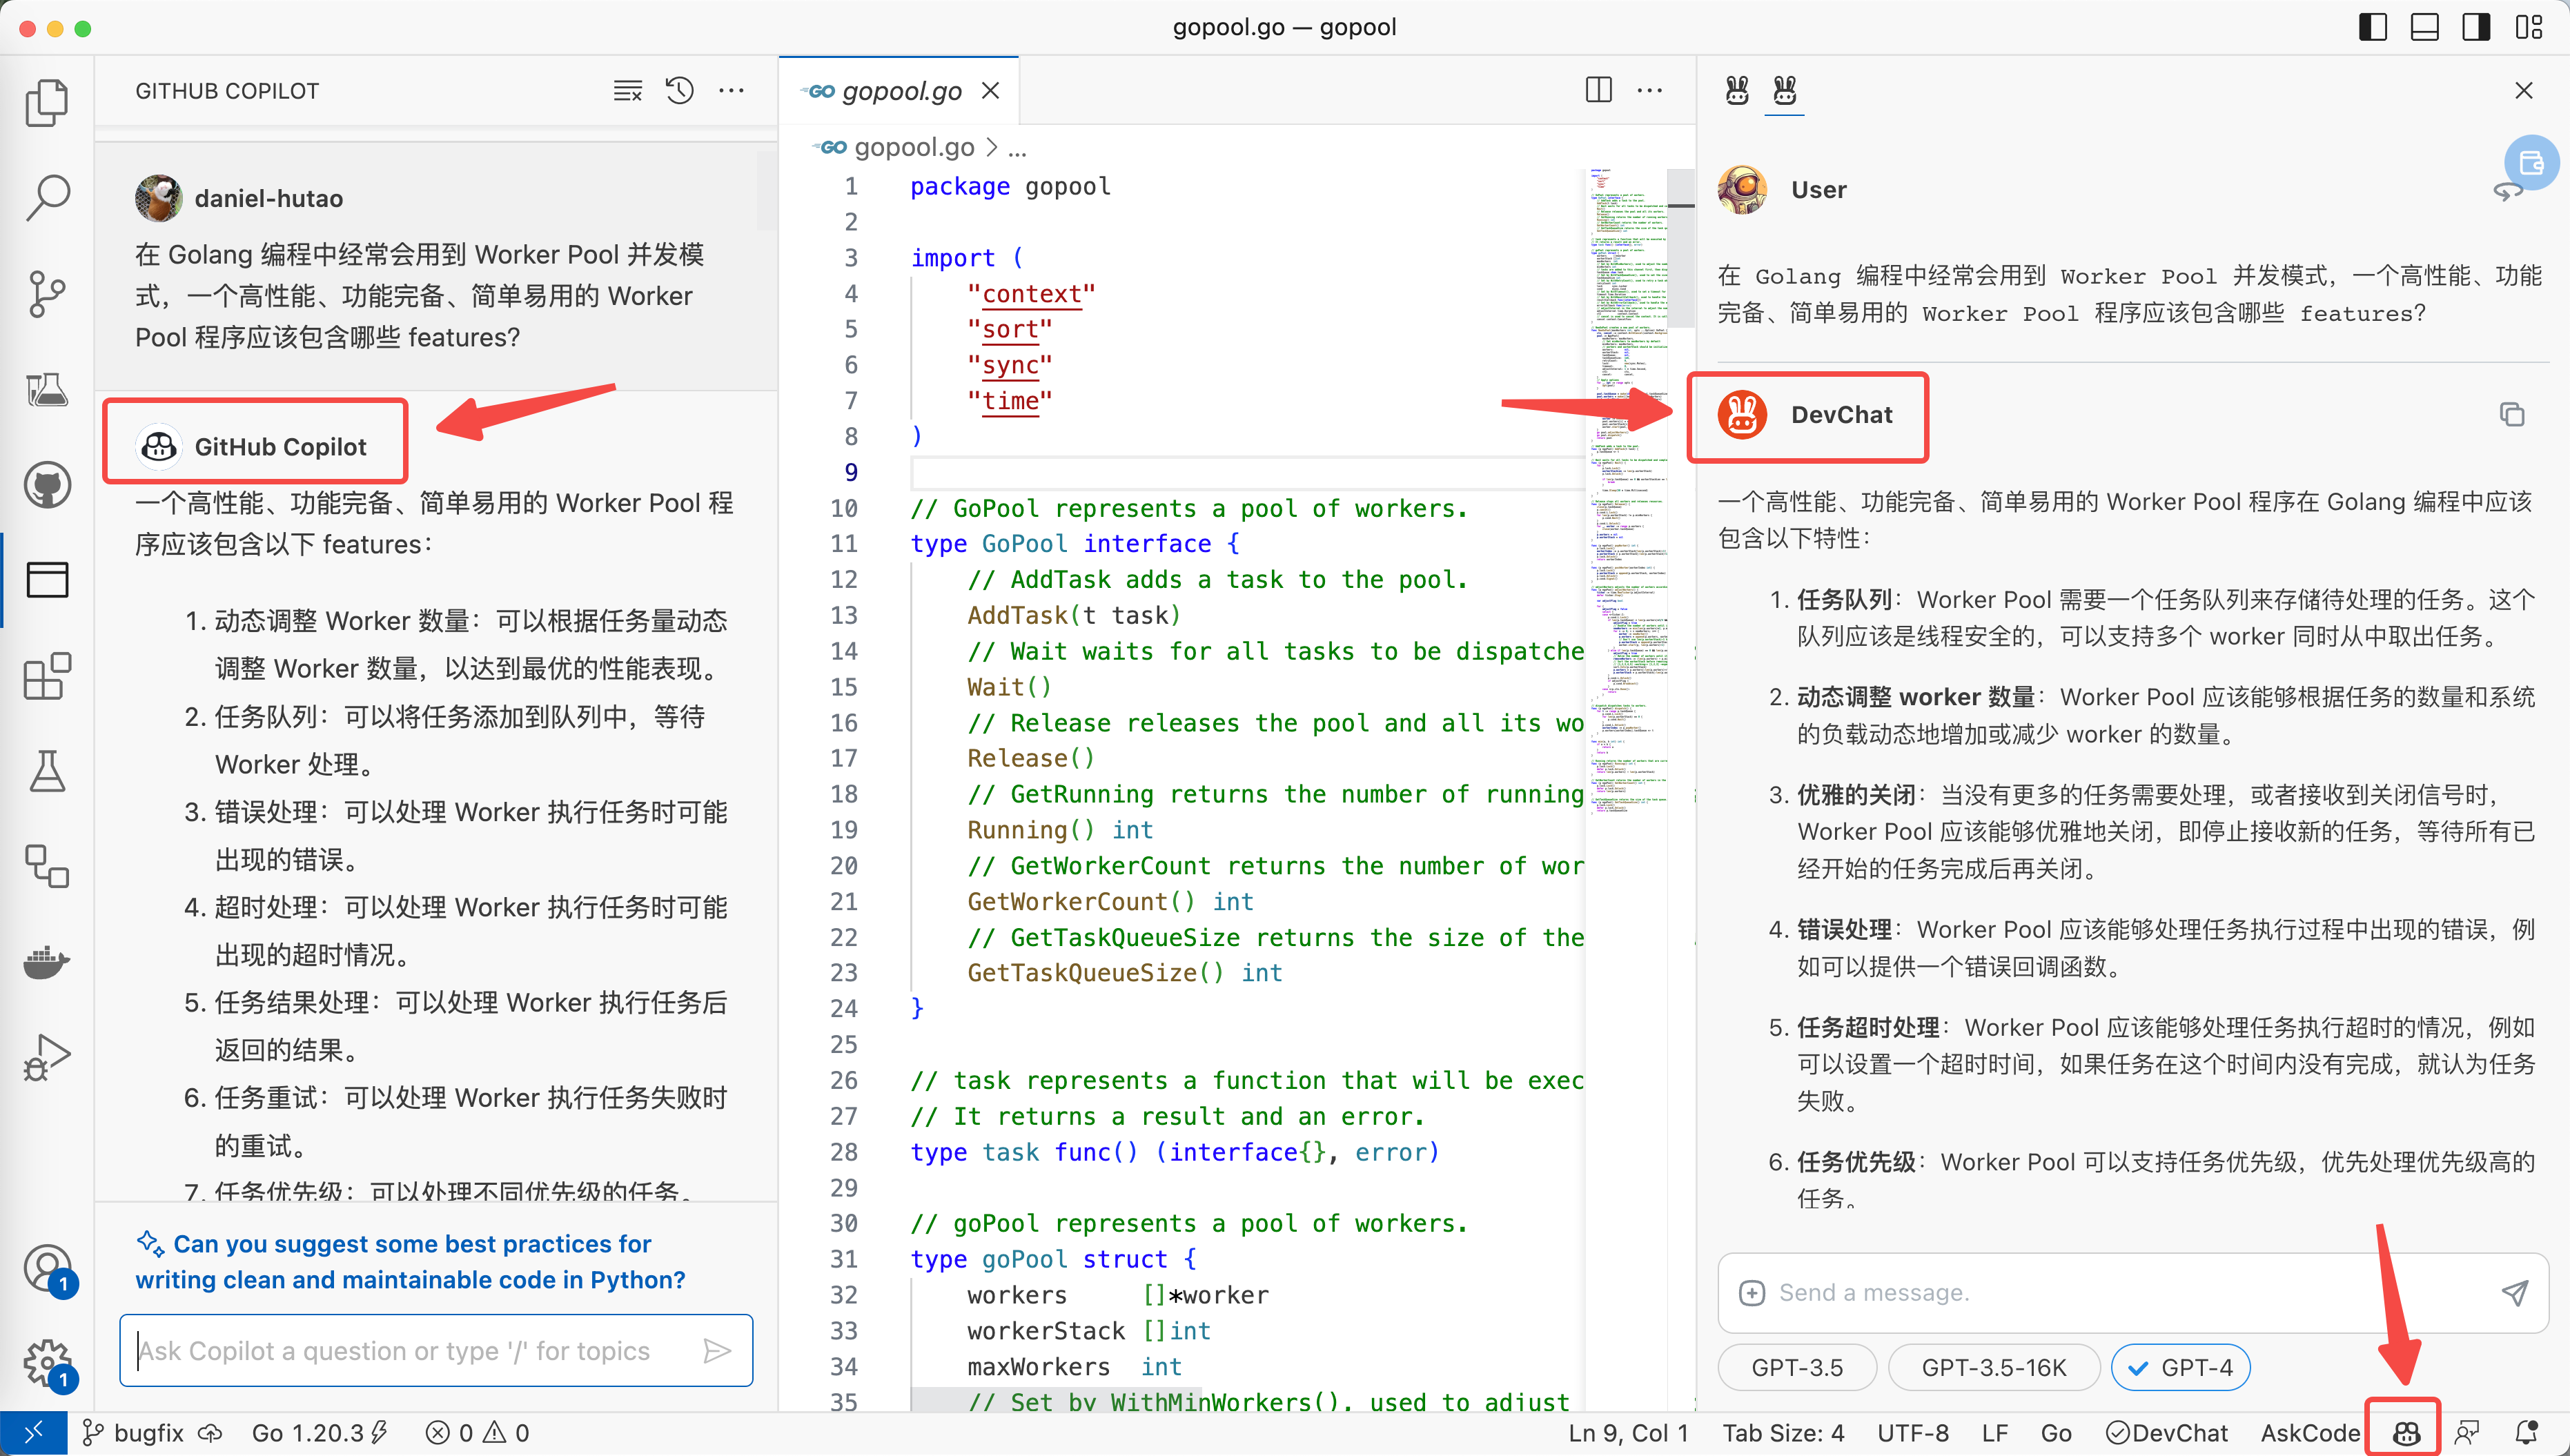Viewport: 2570px width, 1456px height.
Task: Synchronize changes via cloud icon in status bar
Action: tap(210, 1433)
